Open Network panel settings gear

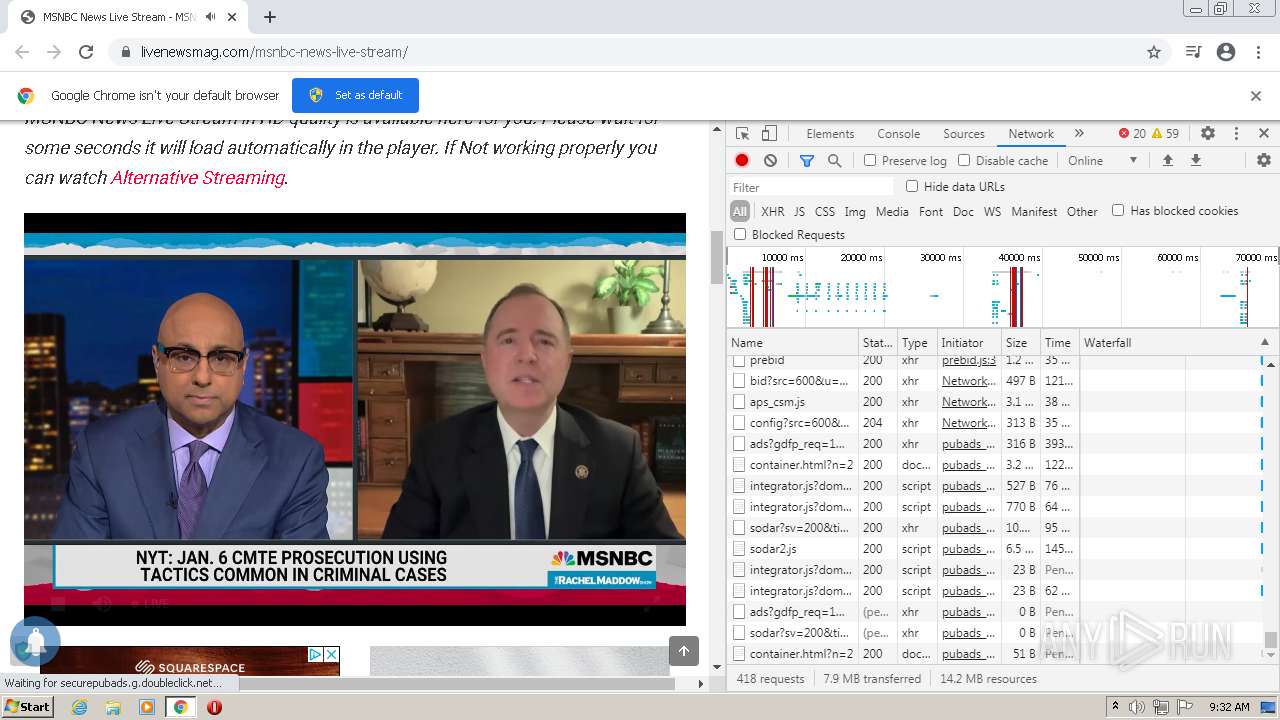pyautogui.click(x=1264, y=160)
